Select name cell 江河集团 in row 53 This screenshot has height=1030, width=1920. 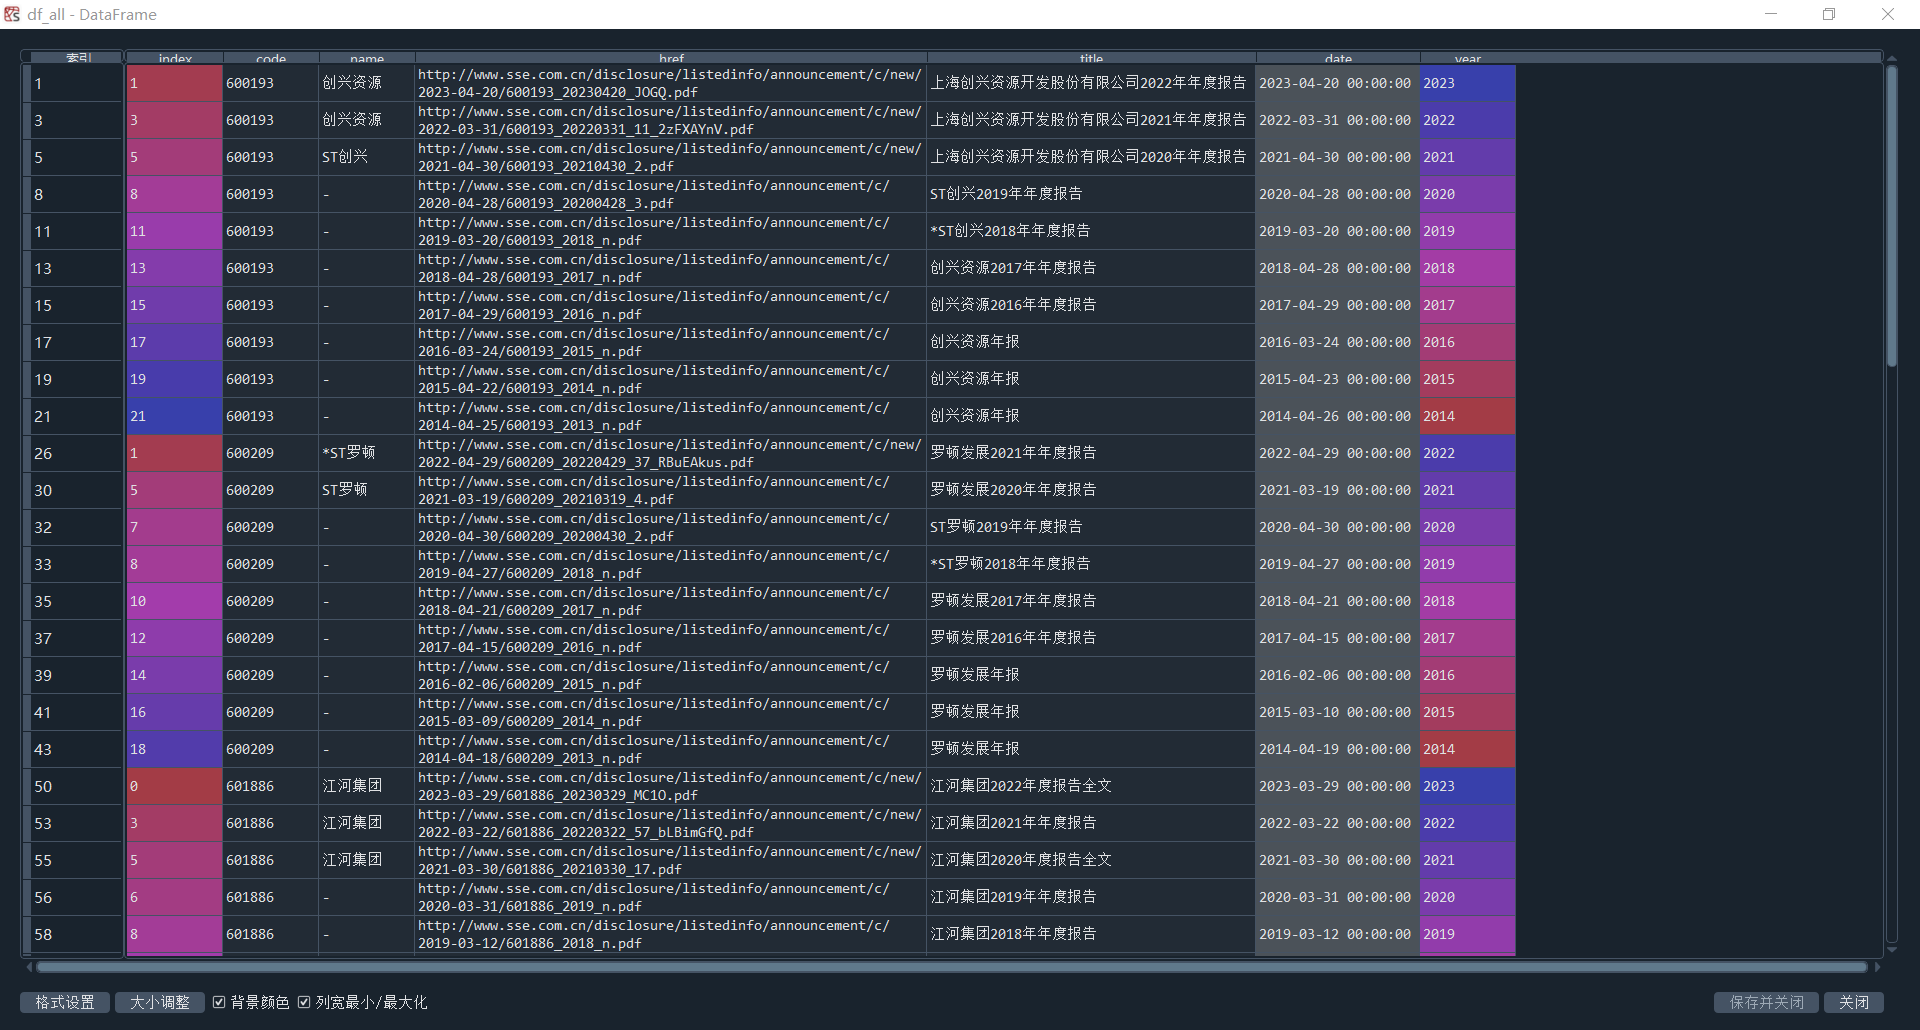(x=367, y=823)
